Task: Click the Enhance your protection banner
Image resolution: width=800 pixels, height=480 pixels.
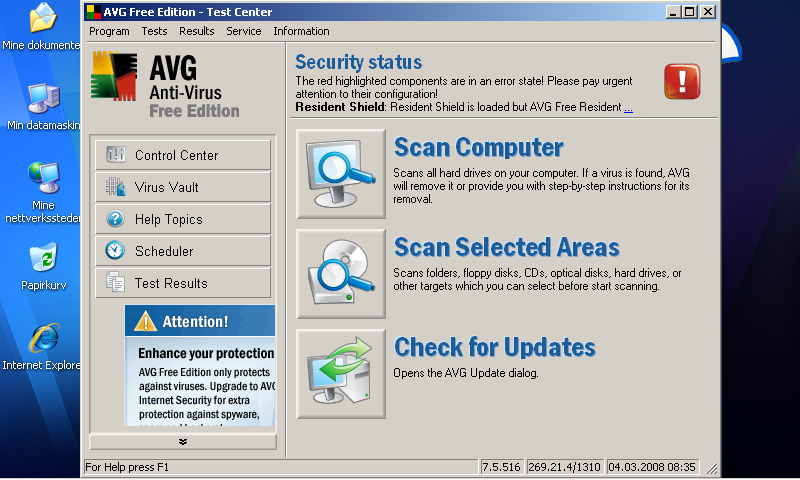Action: 200,365
